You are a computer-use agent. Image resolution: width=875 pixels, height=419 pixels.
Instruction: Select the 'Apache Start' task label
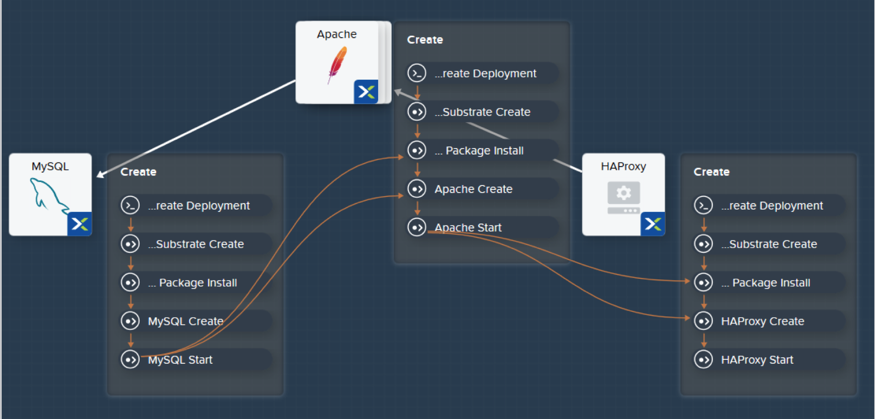[x=468, y=228]
